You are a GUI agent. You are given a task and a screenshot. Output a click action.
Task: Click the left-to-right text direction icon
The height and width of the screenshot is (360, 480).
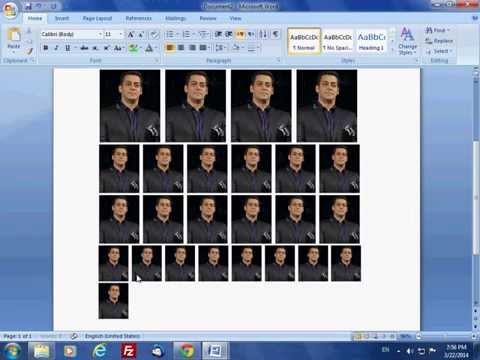pyautogui.click(x=240, y=34)
